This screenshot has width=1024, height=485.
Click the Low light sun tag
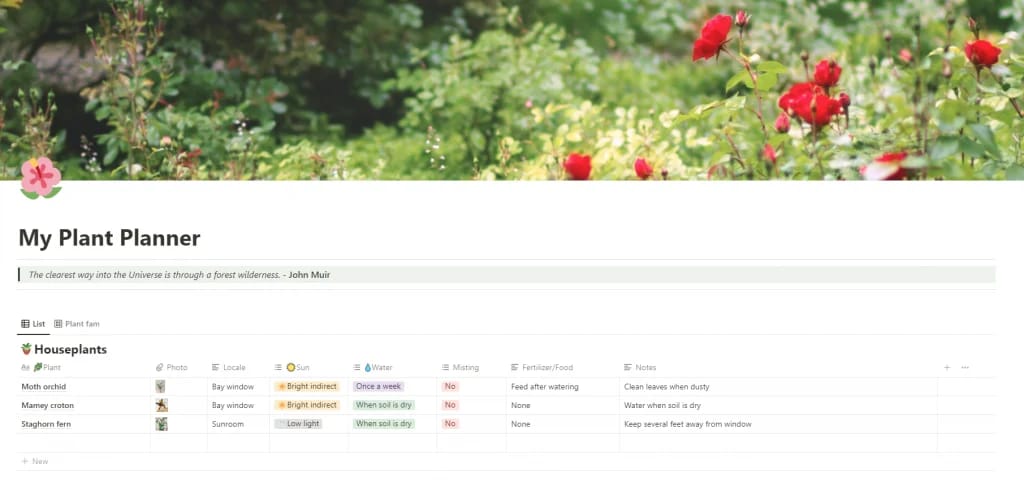[x=298, y=424]
